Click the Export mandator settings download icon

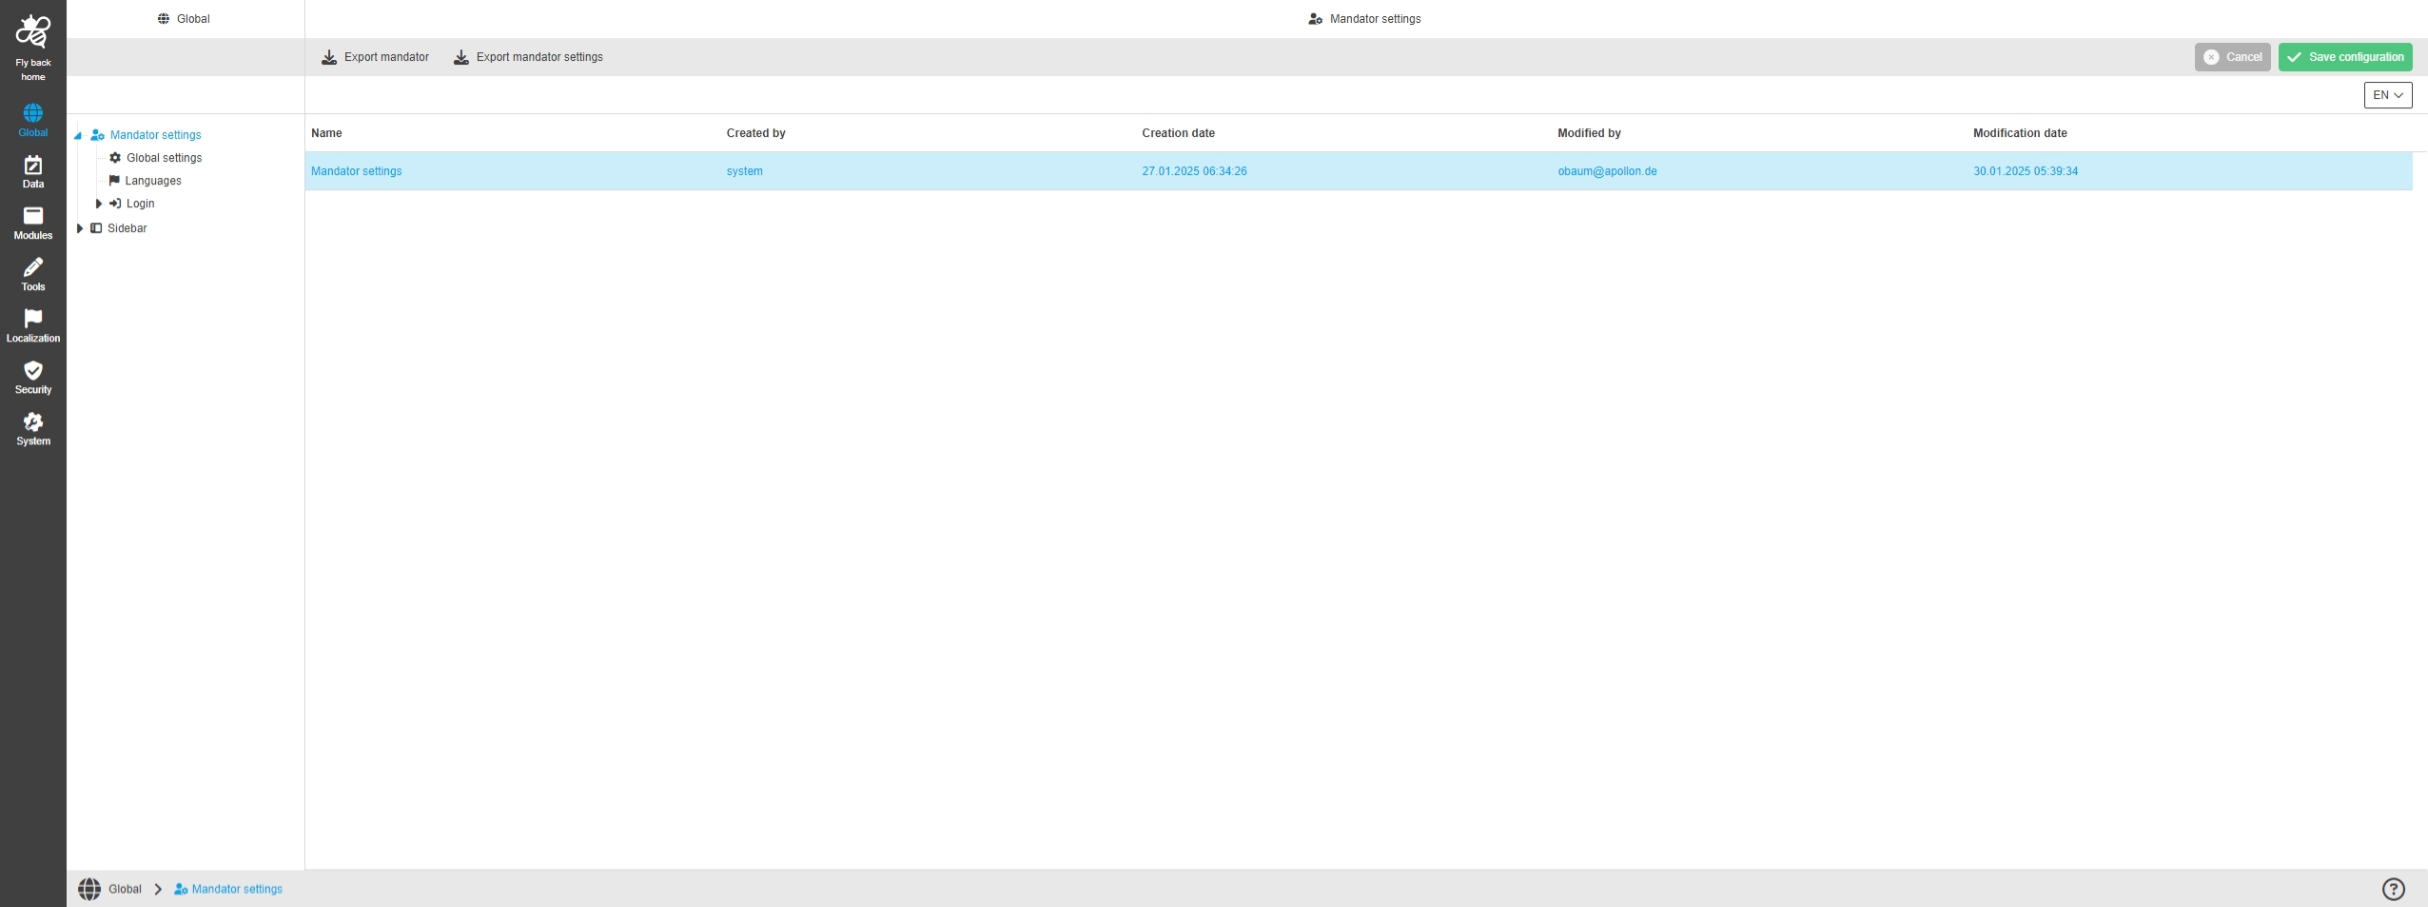(x=461, y=57)
